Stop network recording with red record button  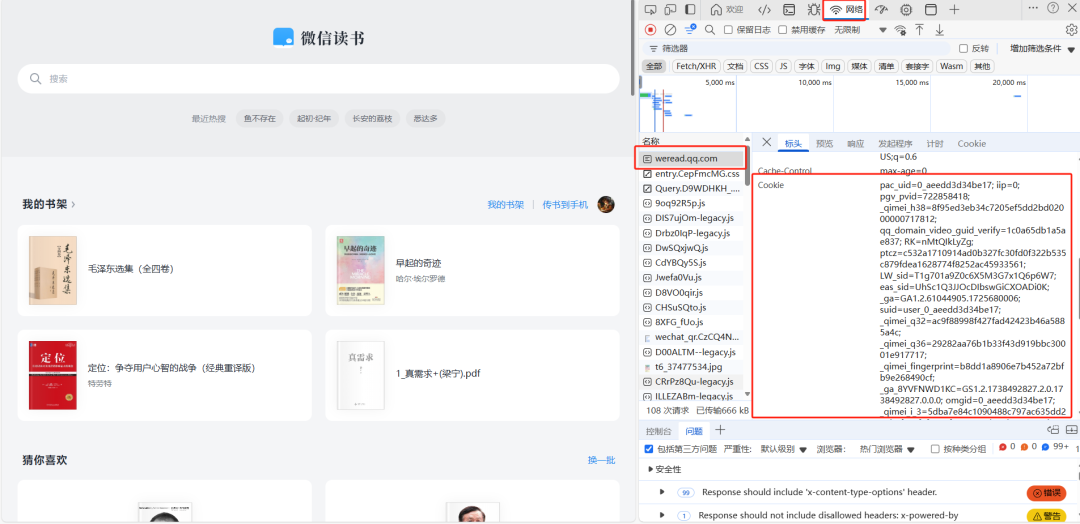(x=650, y=30)
